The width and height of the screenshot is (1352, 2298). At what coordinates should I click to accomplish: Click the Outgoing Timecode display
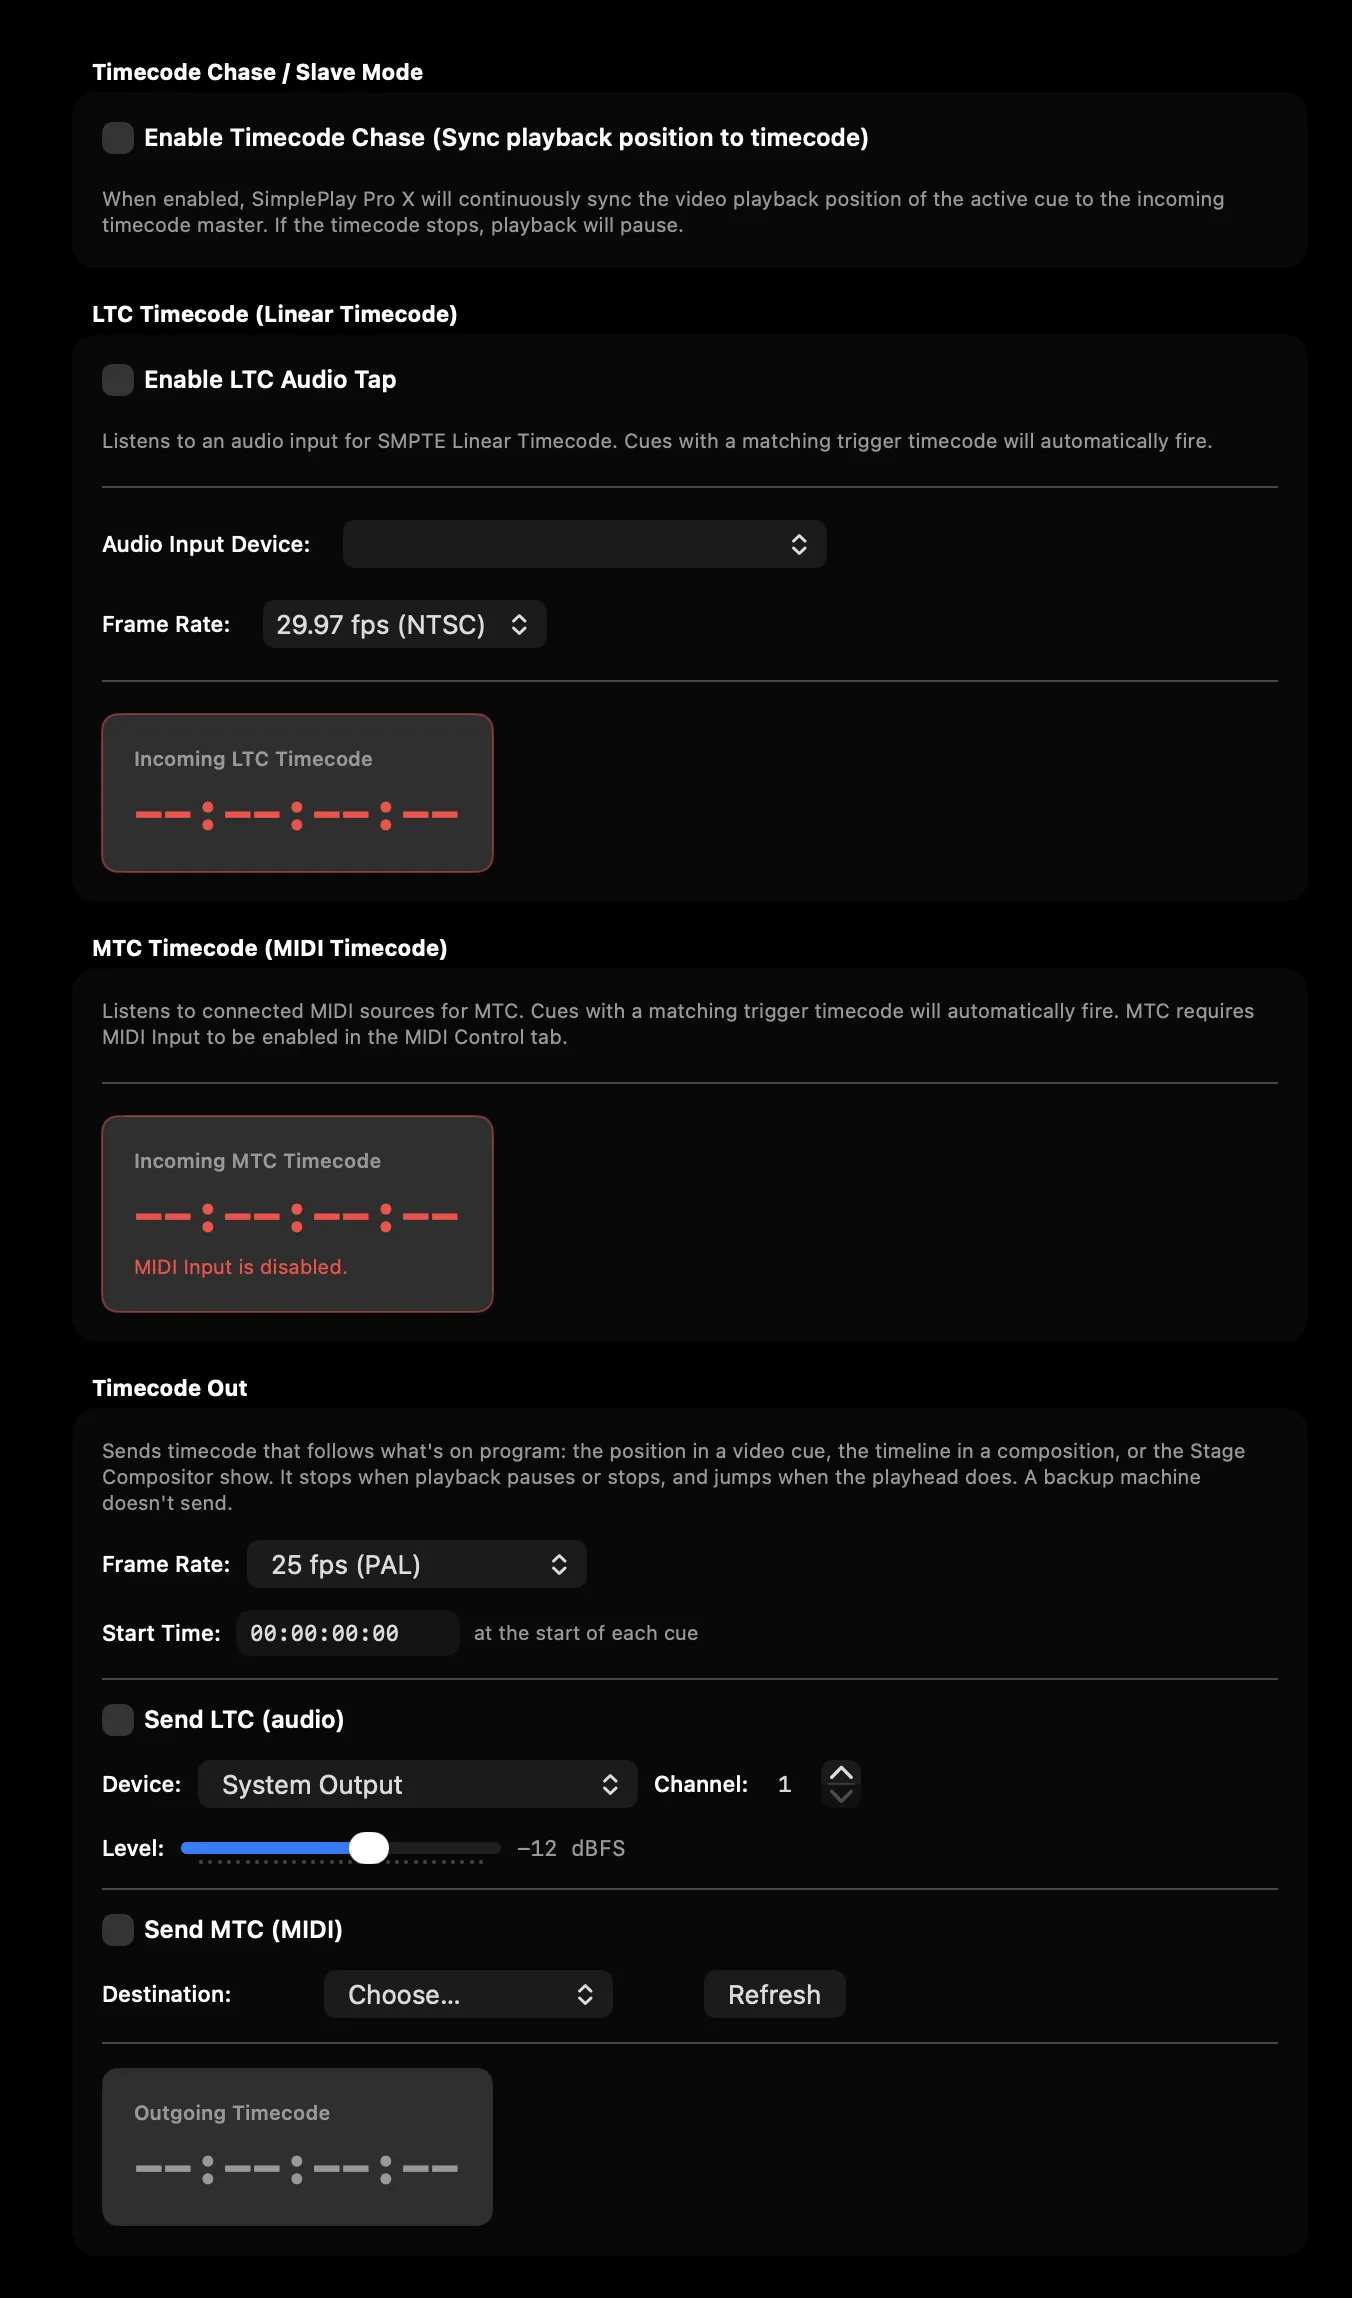pos(297,2147)
